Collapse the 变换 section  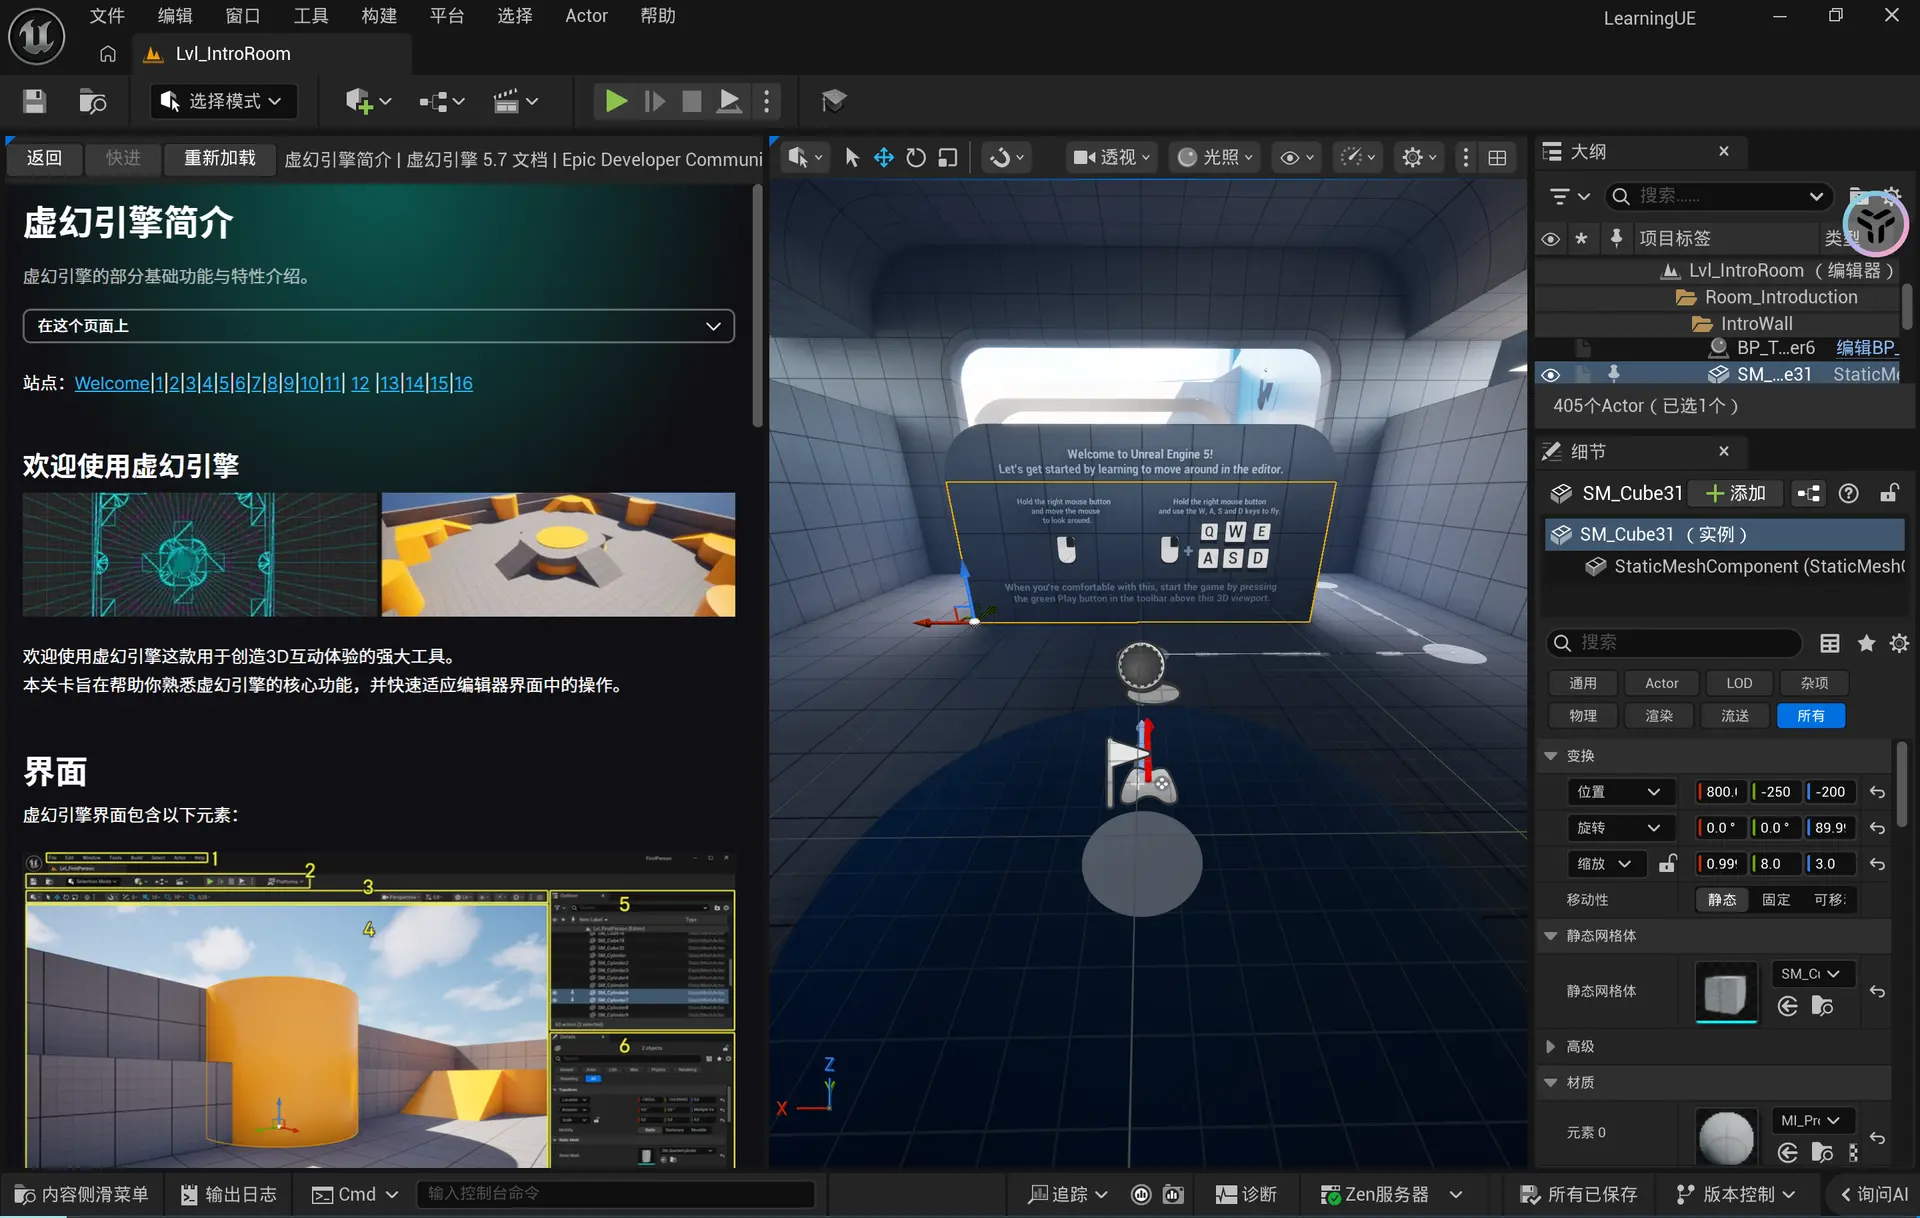(x=1551, y=756)
